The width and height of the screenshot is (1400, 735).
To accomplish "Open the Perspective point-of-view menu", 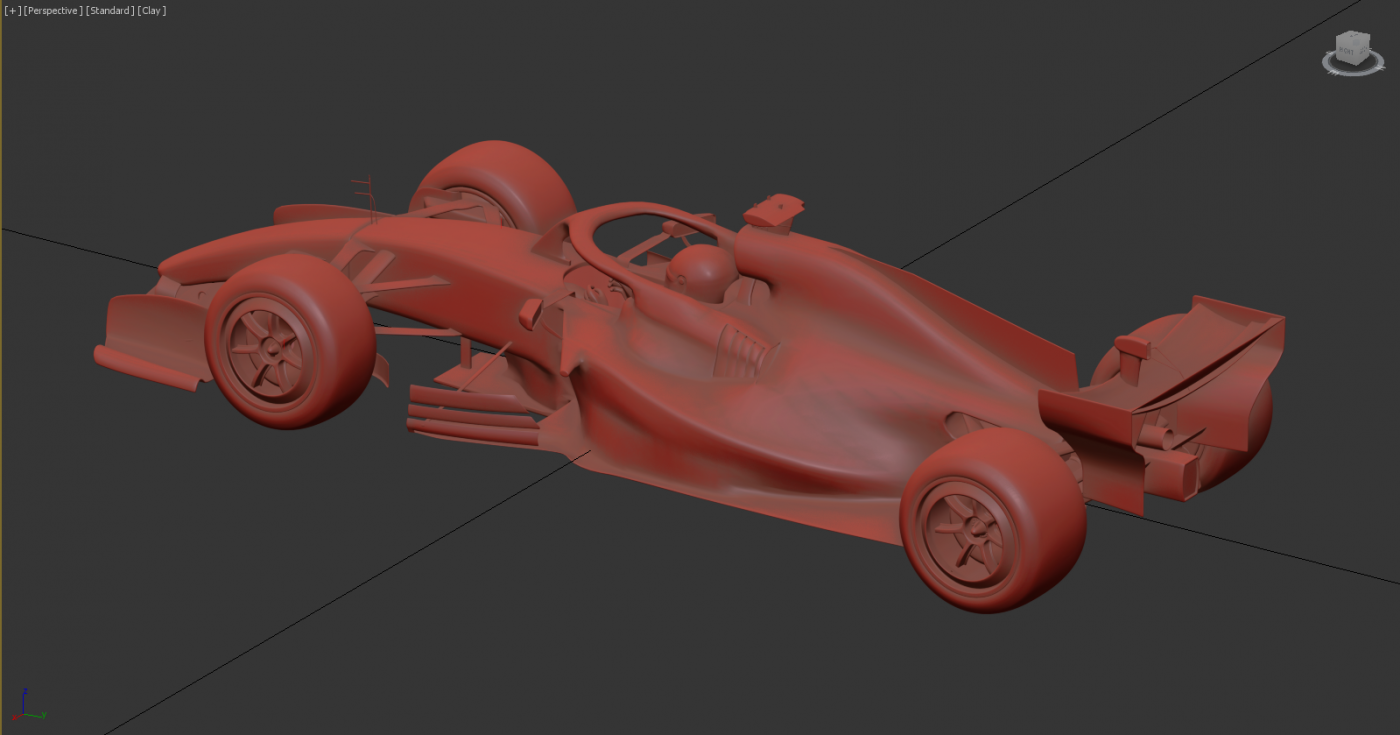I will point(53,10).
